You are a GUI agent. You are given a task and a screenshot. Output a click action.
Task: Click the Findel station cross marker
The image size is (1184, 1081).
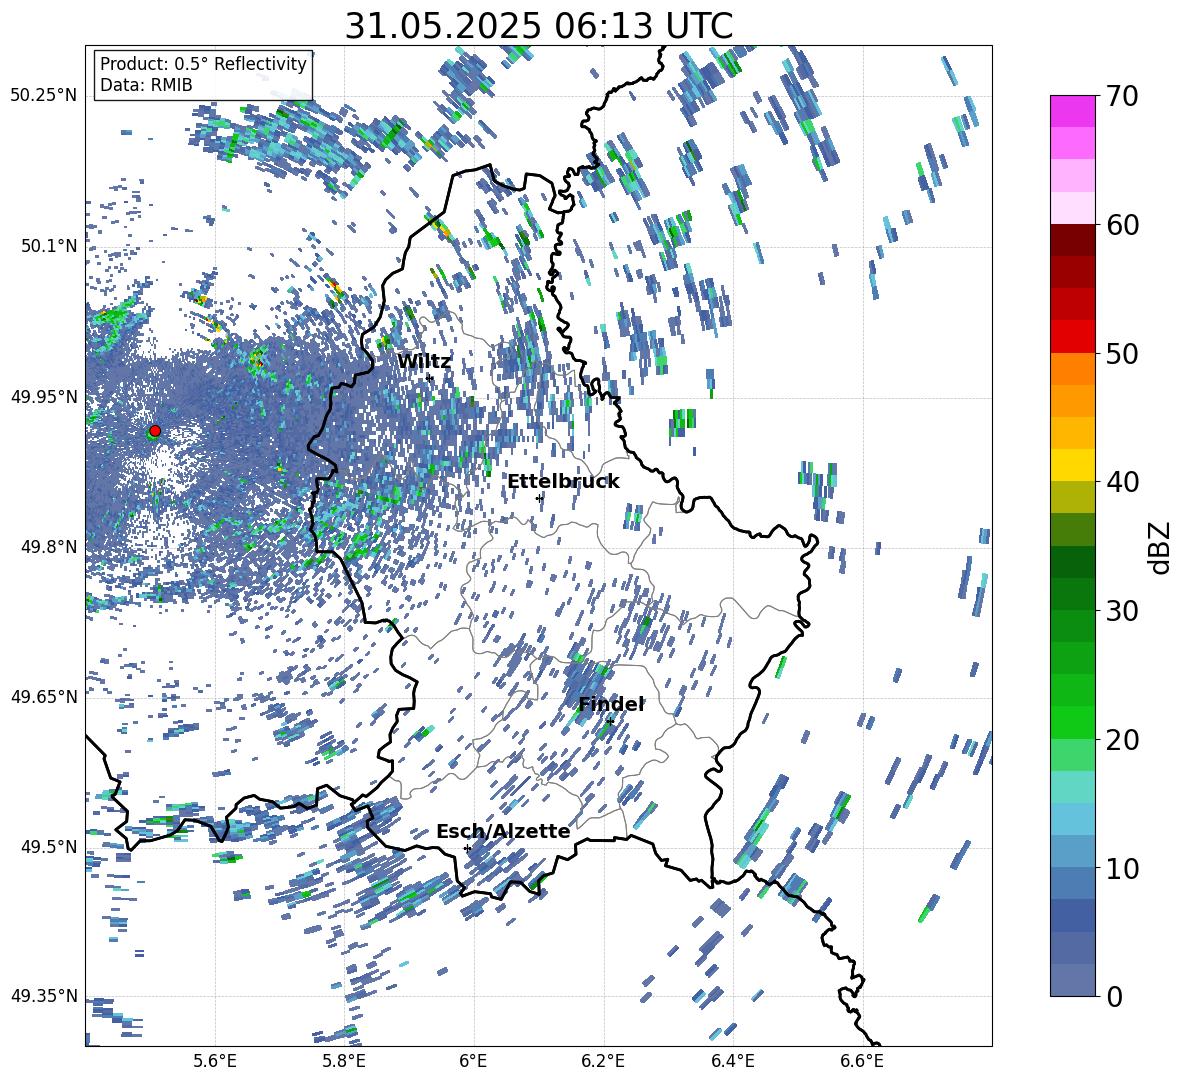click(610, 721)
